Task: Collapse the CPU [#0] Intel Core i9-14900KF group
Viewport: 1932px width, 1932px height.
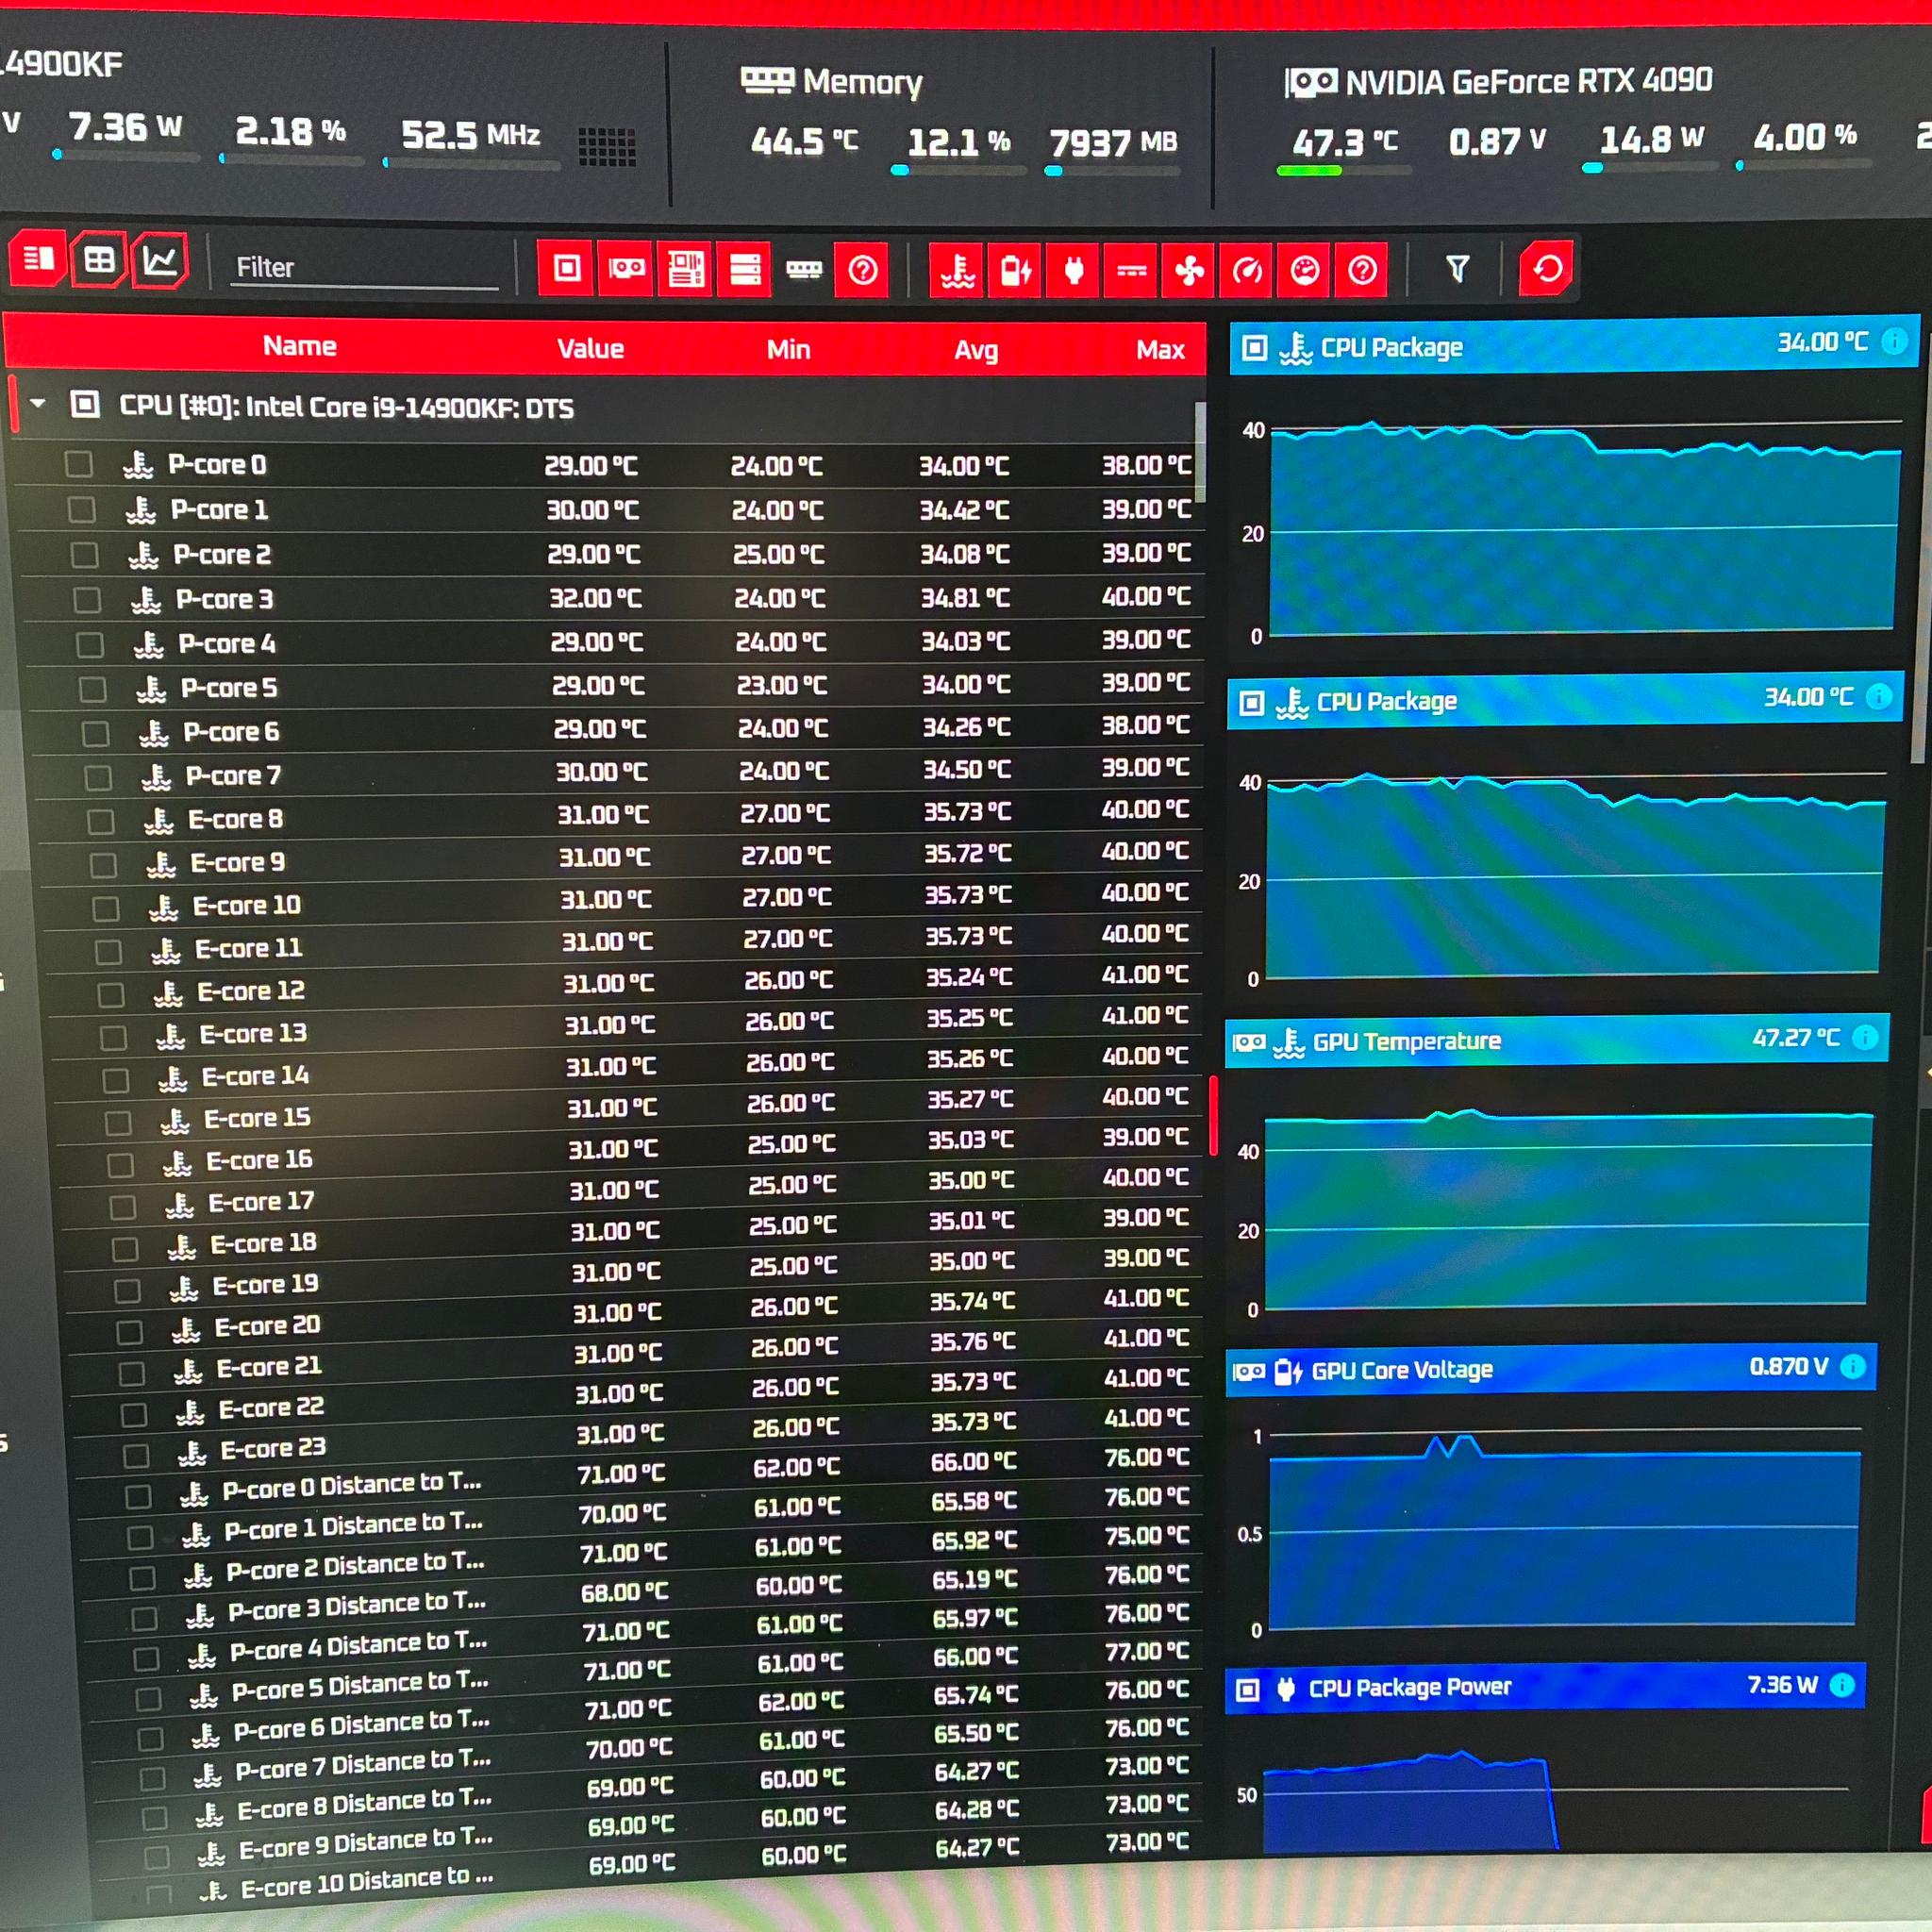Action: [x=38, y=404]
